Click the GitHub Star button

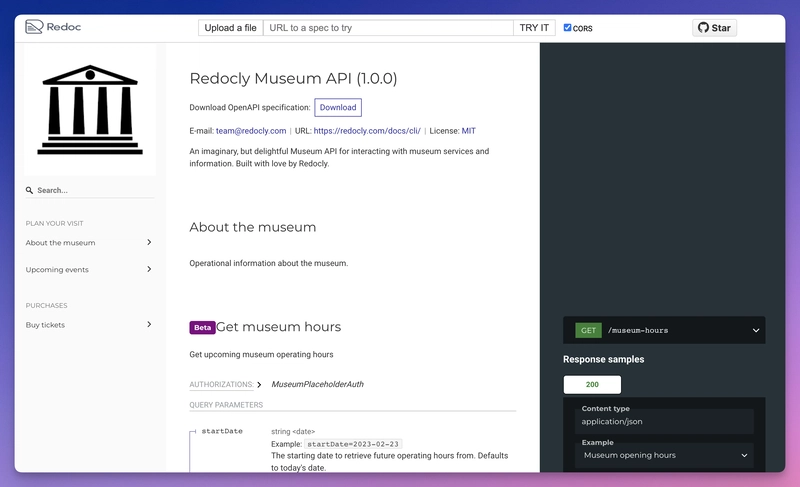714,28
